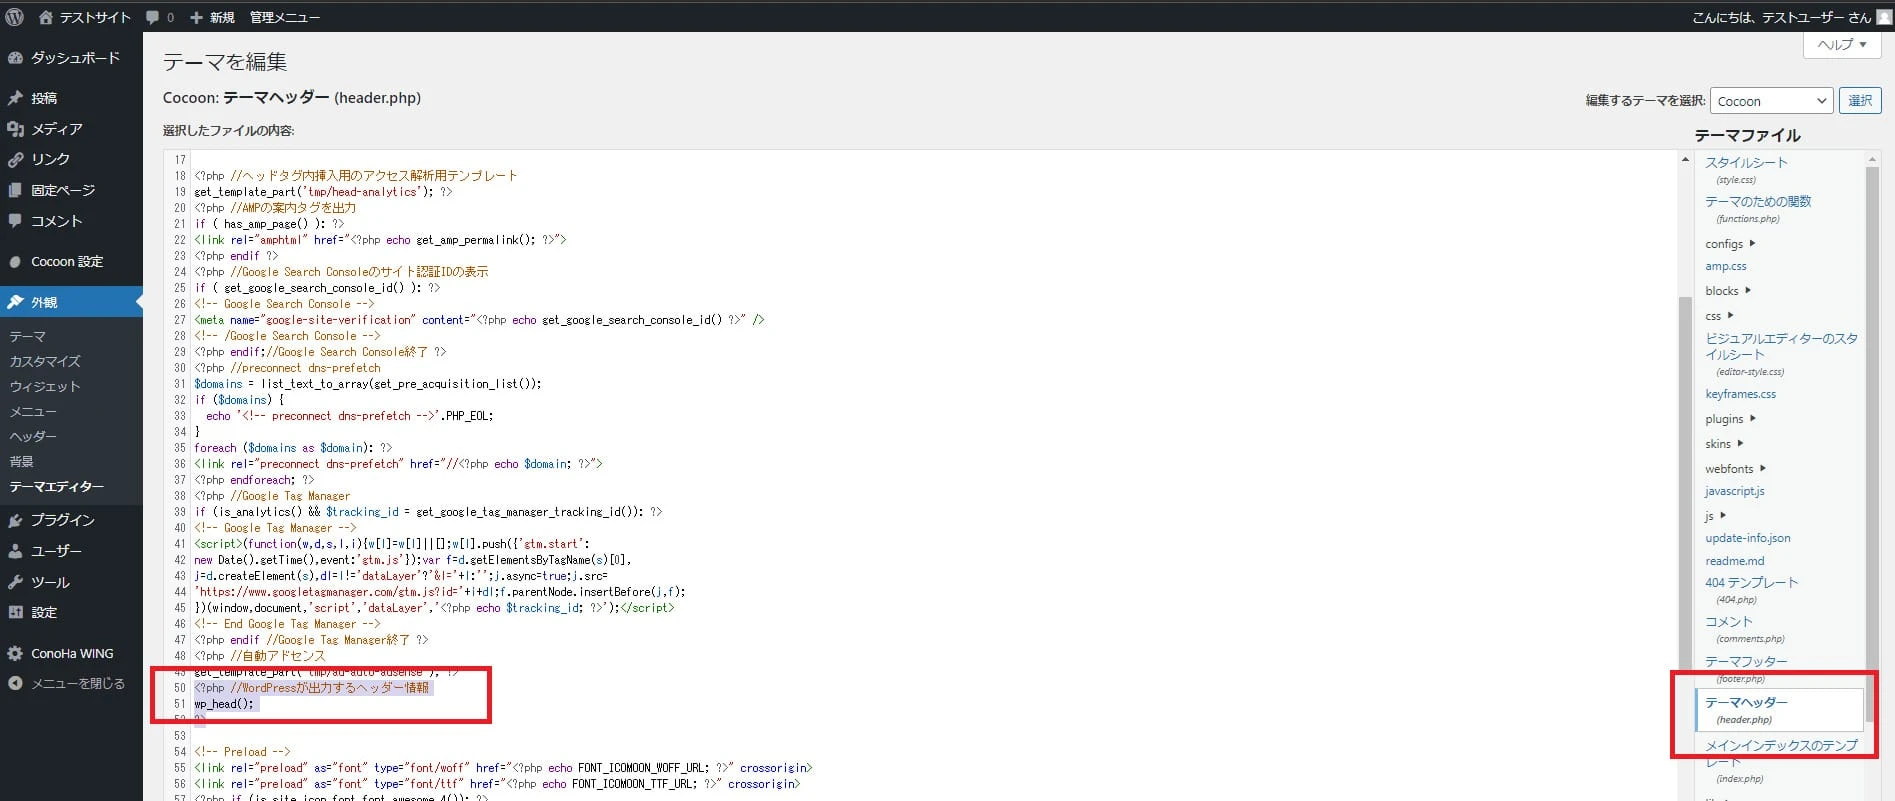Viewport: 1895px width, 801px height.
Task: Click the 固定ページ icon
Action: [x=15, y=190]
